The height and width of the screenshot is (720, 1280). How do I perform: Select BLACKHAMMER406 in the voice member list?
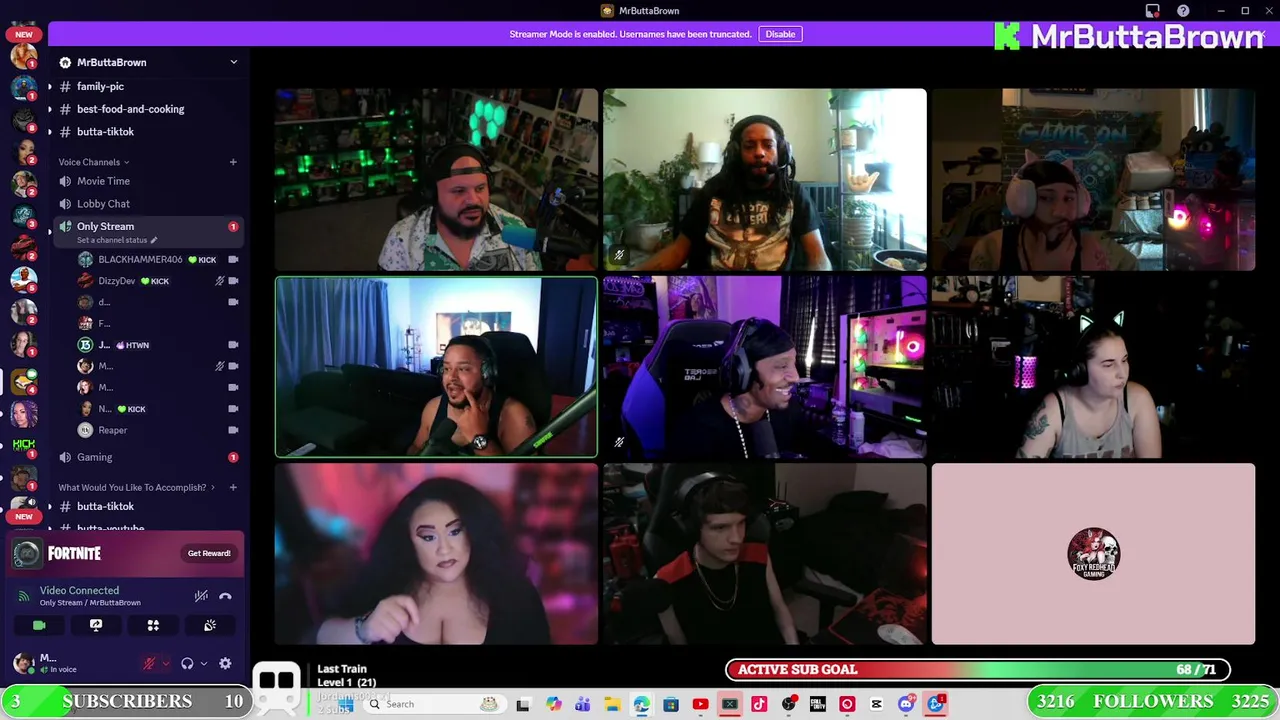[x=158, y=259]
